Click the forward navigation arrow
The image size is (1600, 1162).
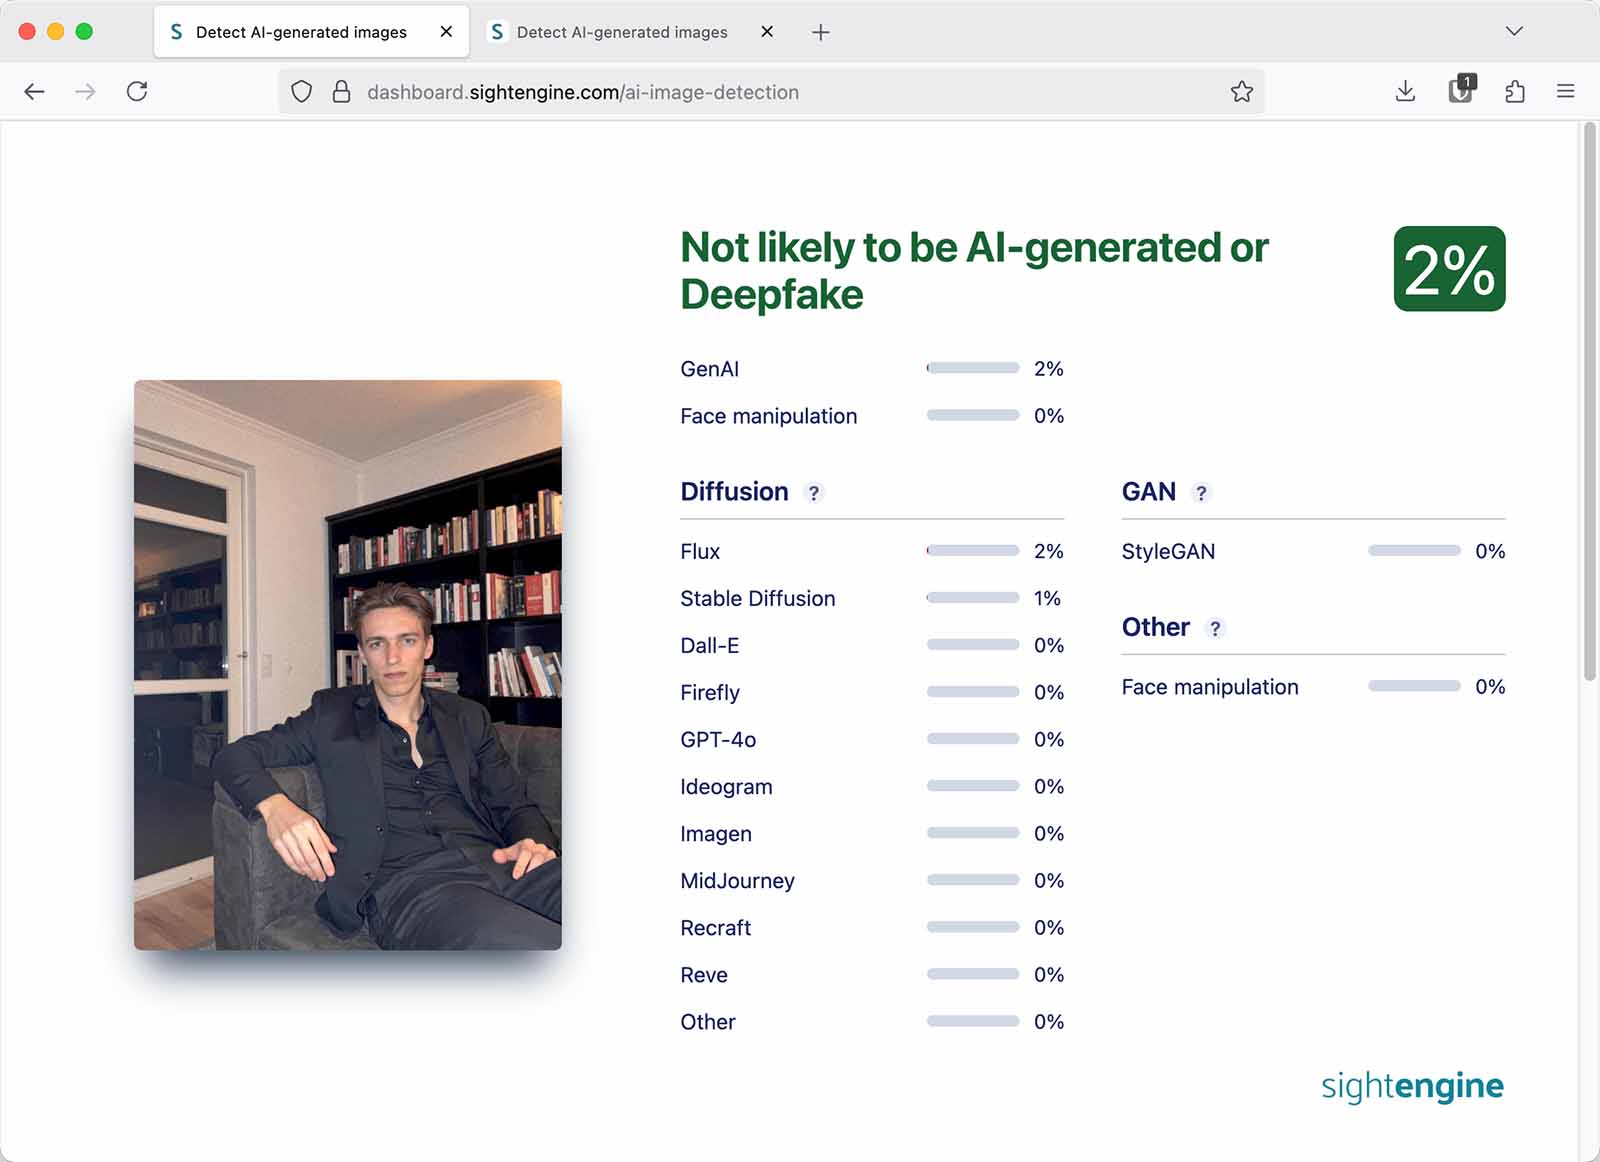tap(86, 92)
